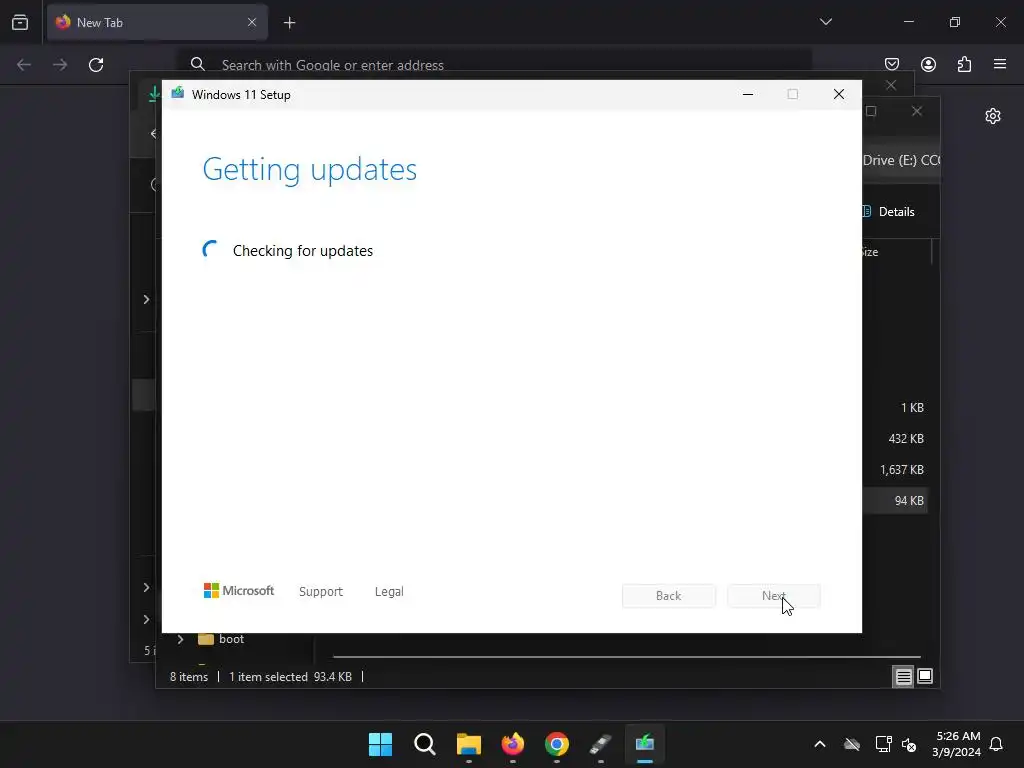Show hidden system tray icons
1024x768 pixels.
[820, 744]
